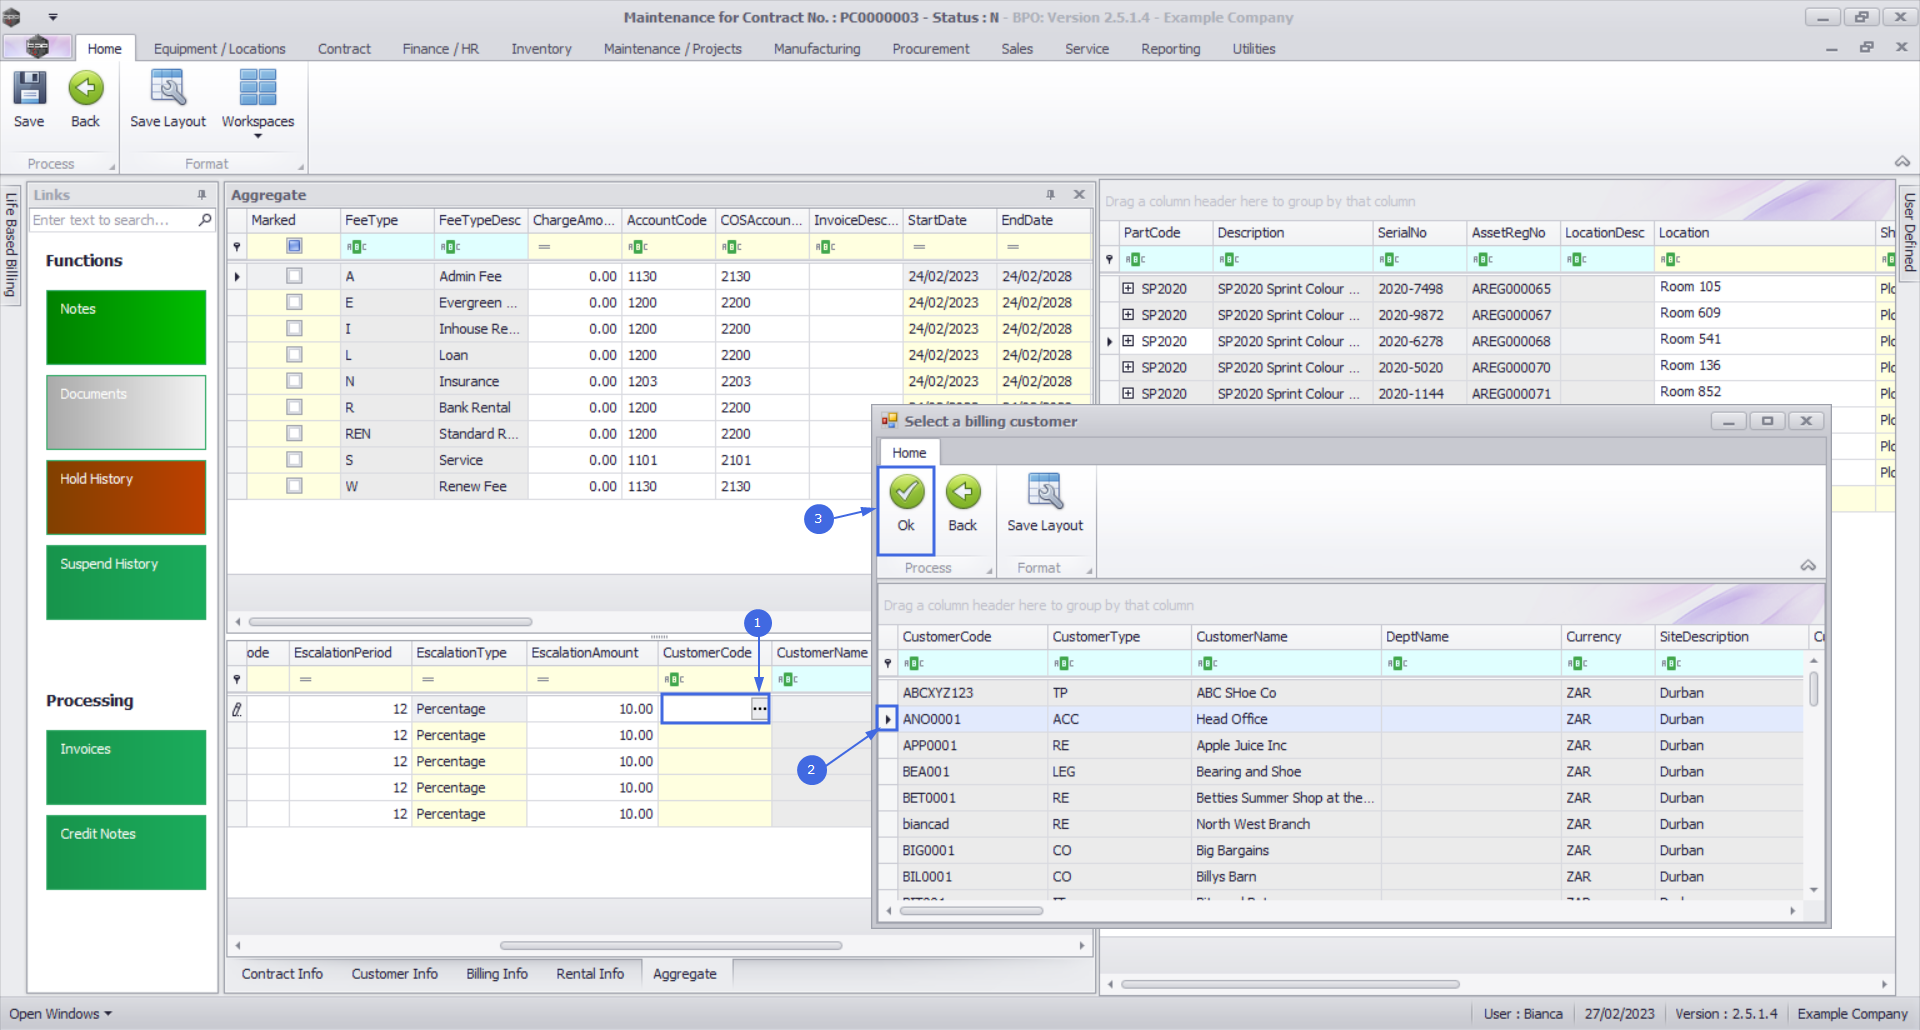The width and height of the screenshot is (1920, 1030).
Task: Toggle Marked checkbox for Insurance row
Action: (294, 381)
